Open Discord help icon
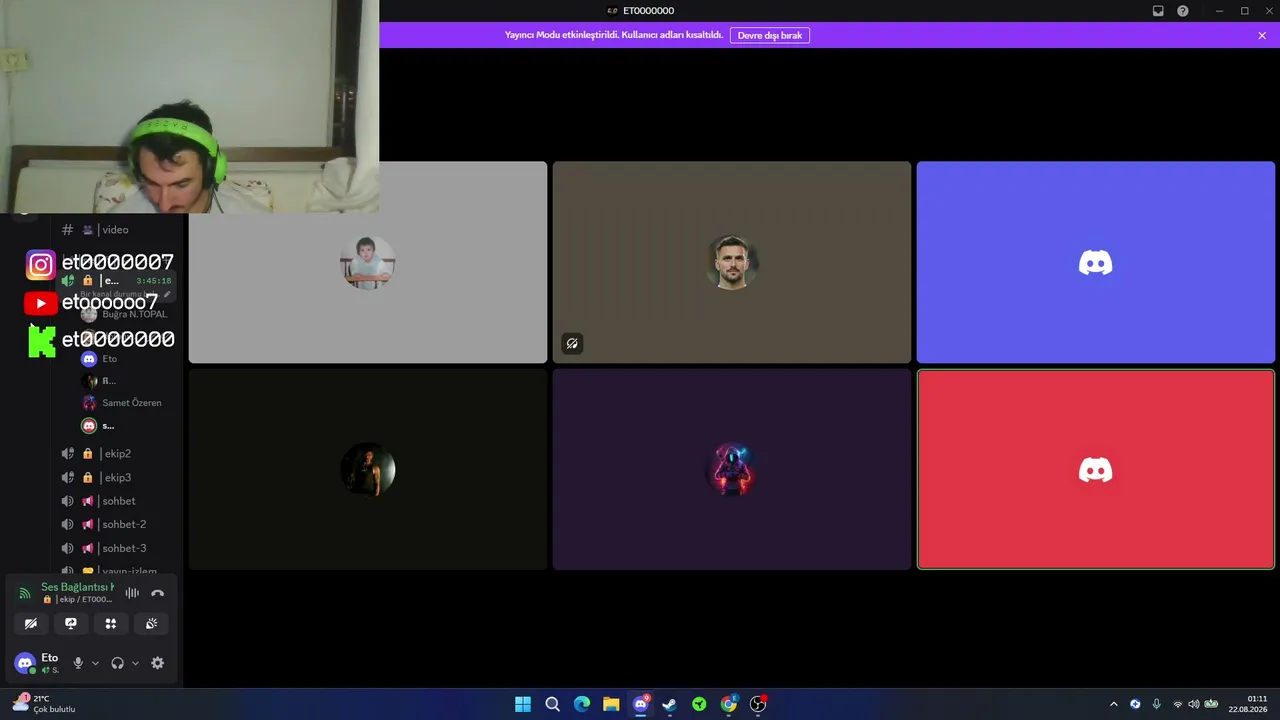This screenshot has height=720, width=1280. (x=1183, y=11)
